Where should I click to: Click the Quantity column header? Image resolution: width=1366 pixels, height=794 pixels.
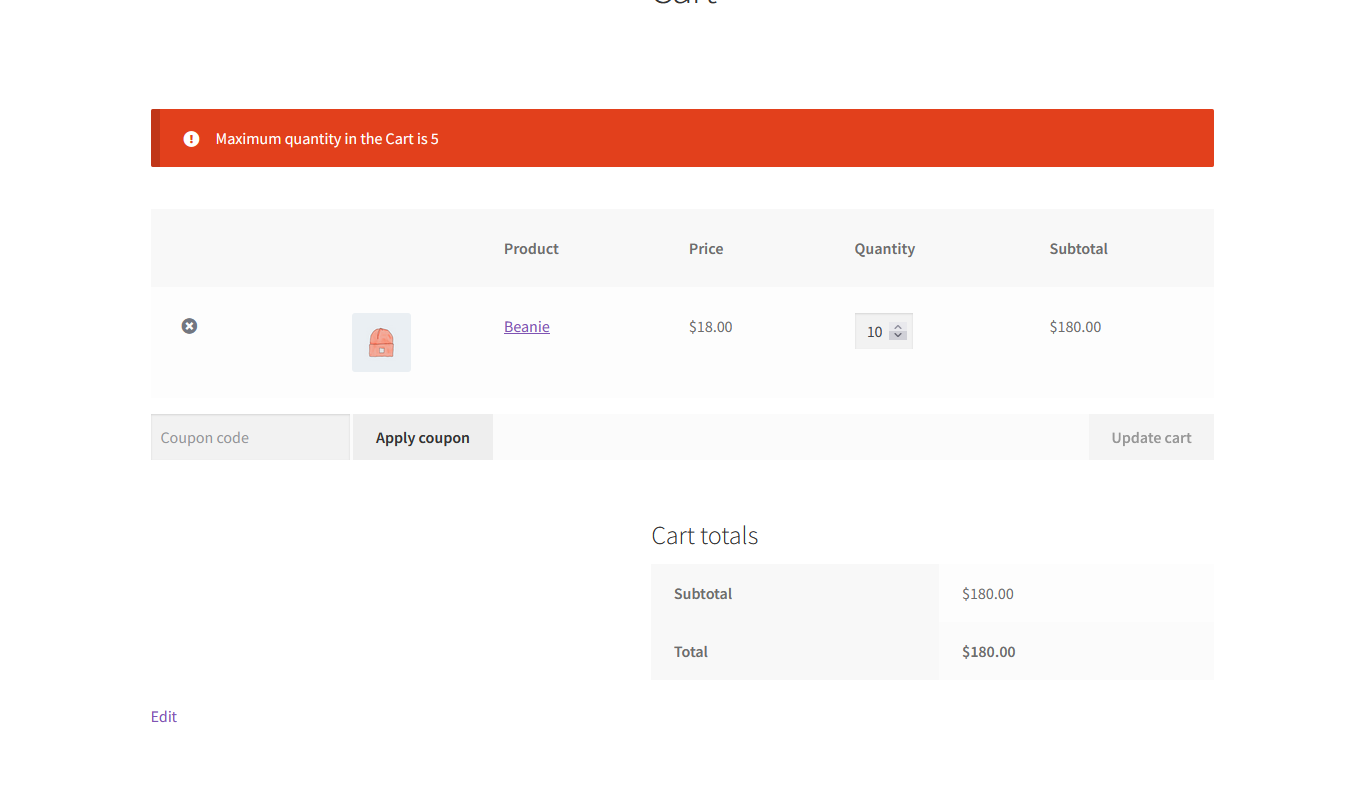pos(884,249)
